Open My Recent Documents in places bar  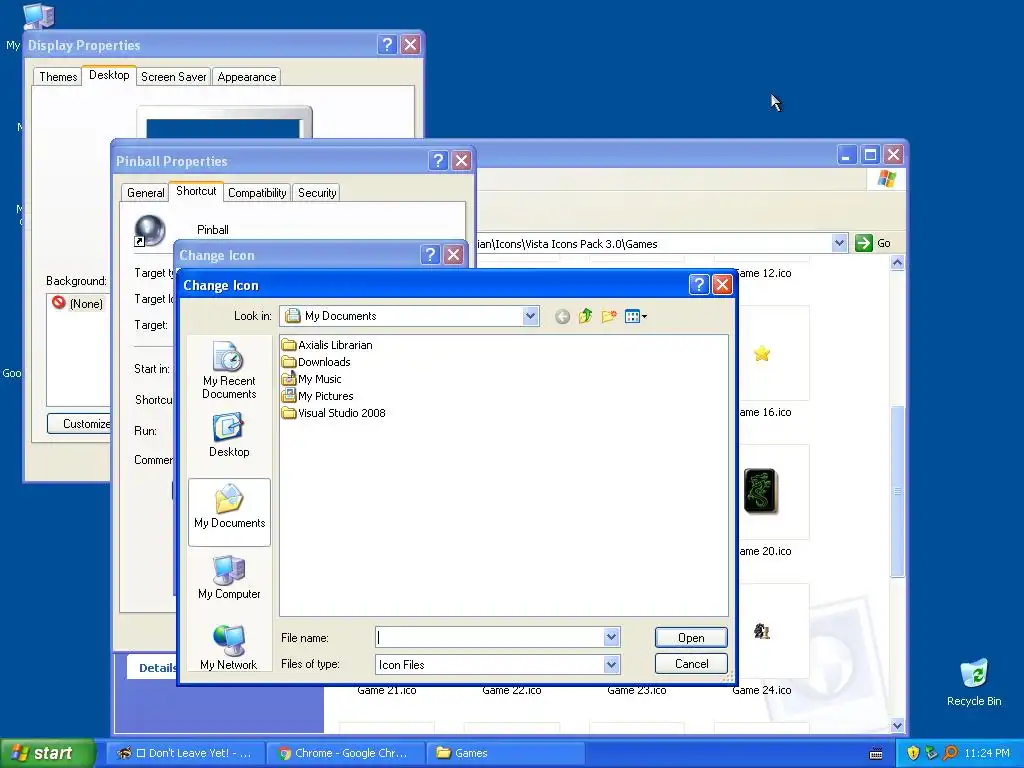229,370
